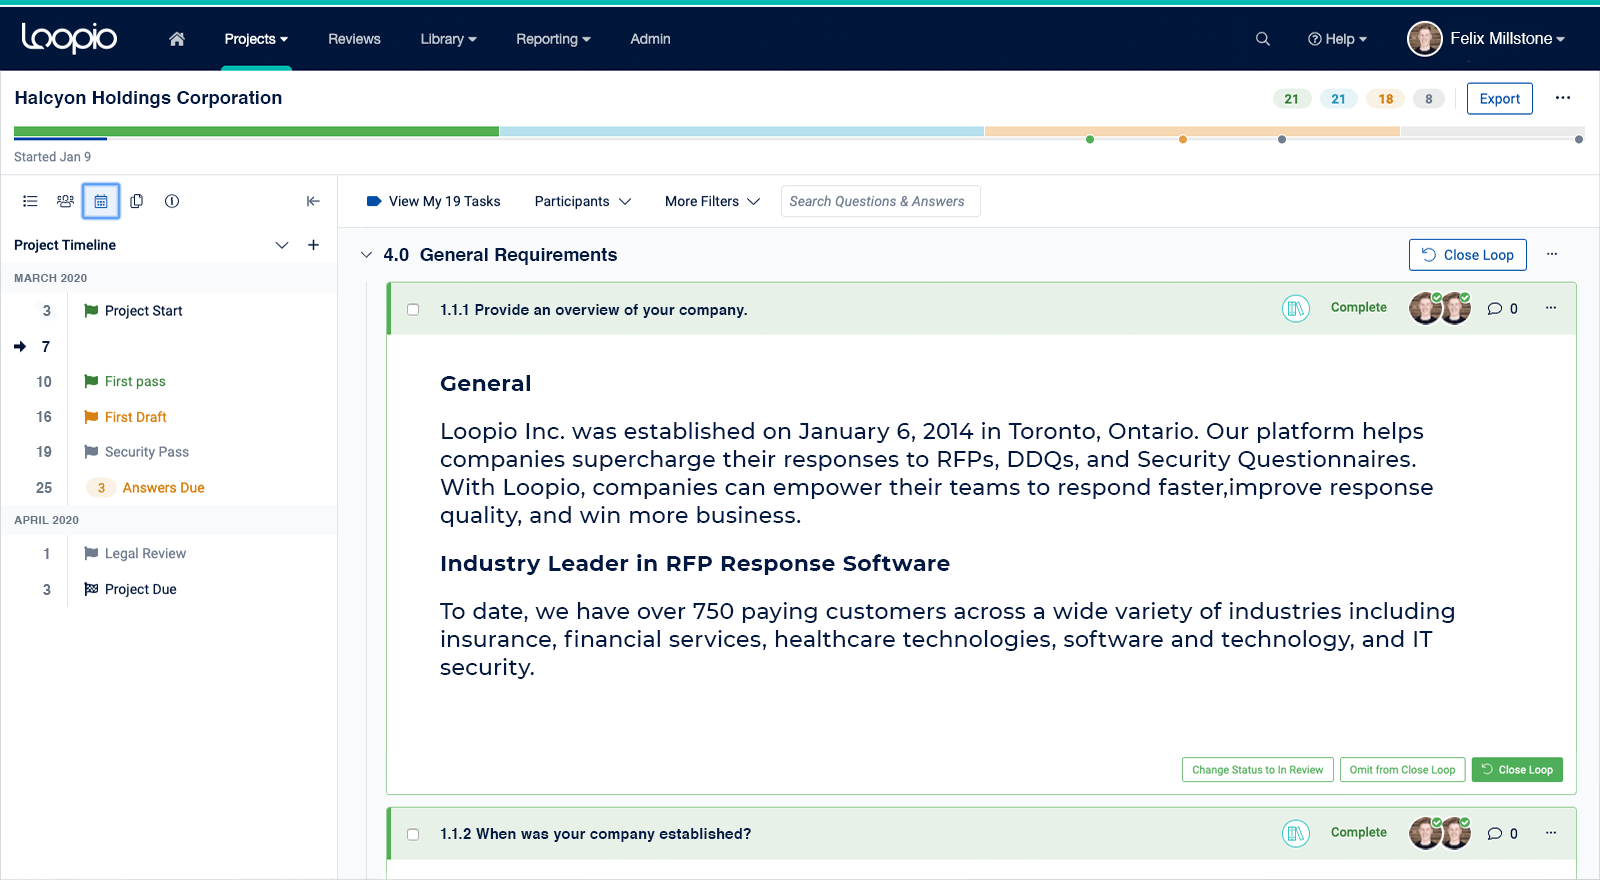Open the More Filters dropdown
The height and width of the screenshot is (880, 1600).
coord(712,201)
